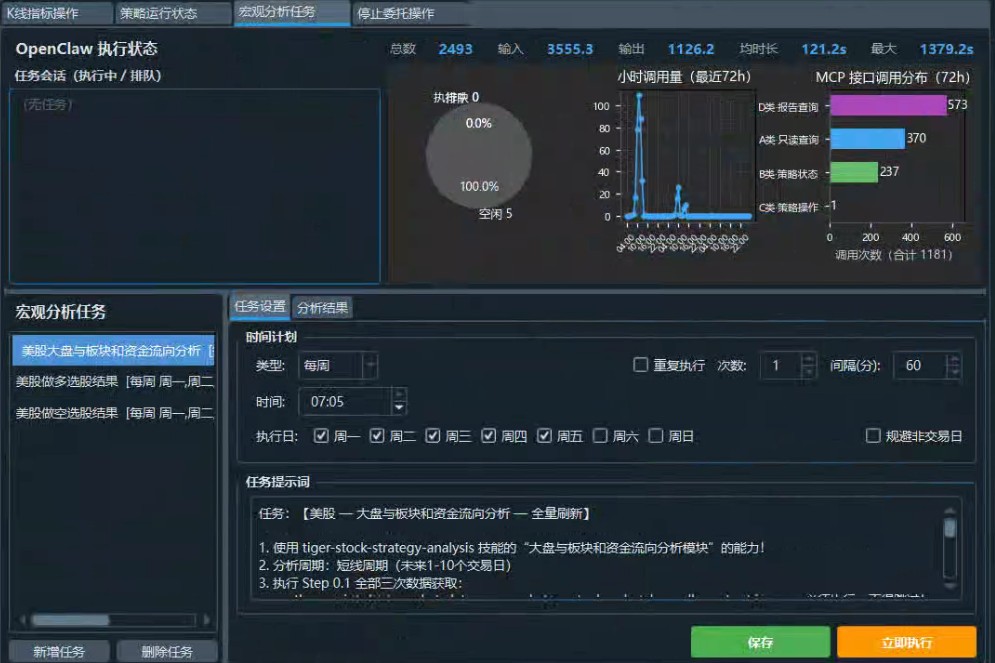Click the gray 空闲 pie chart
The height and width of the screenshot is (663, 995).
(x=478, y=156)
